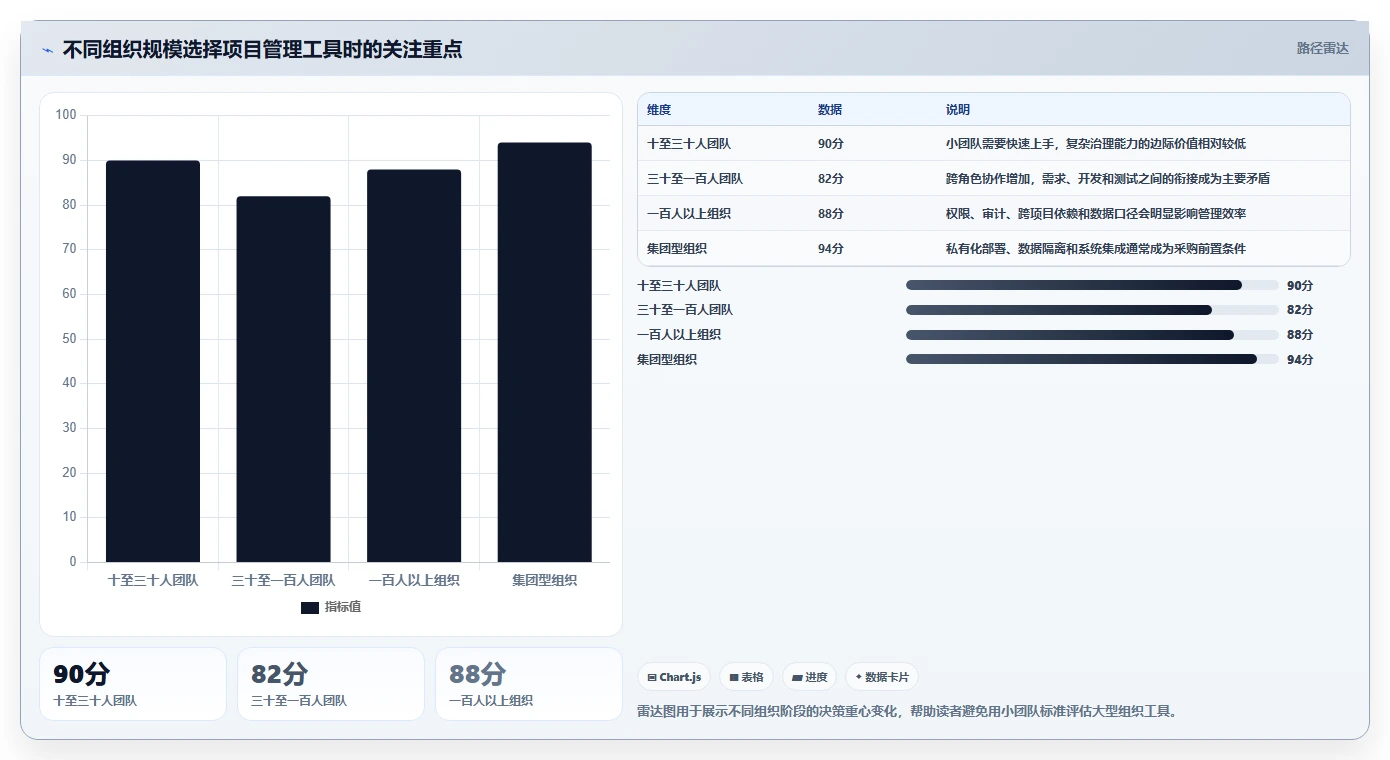Screen dimensions: 1390x760
Task: Click the 82分 value in the table
Action: tap(830, 179)
